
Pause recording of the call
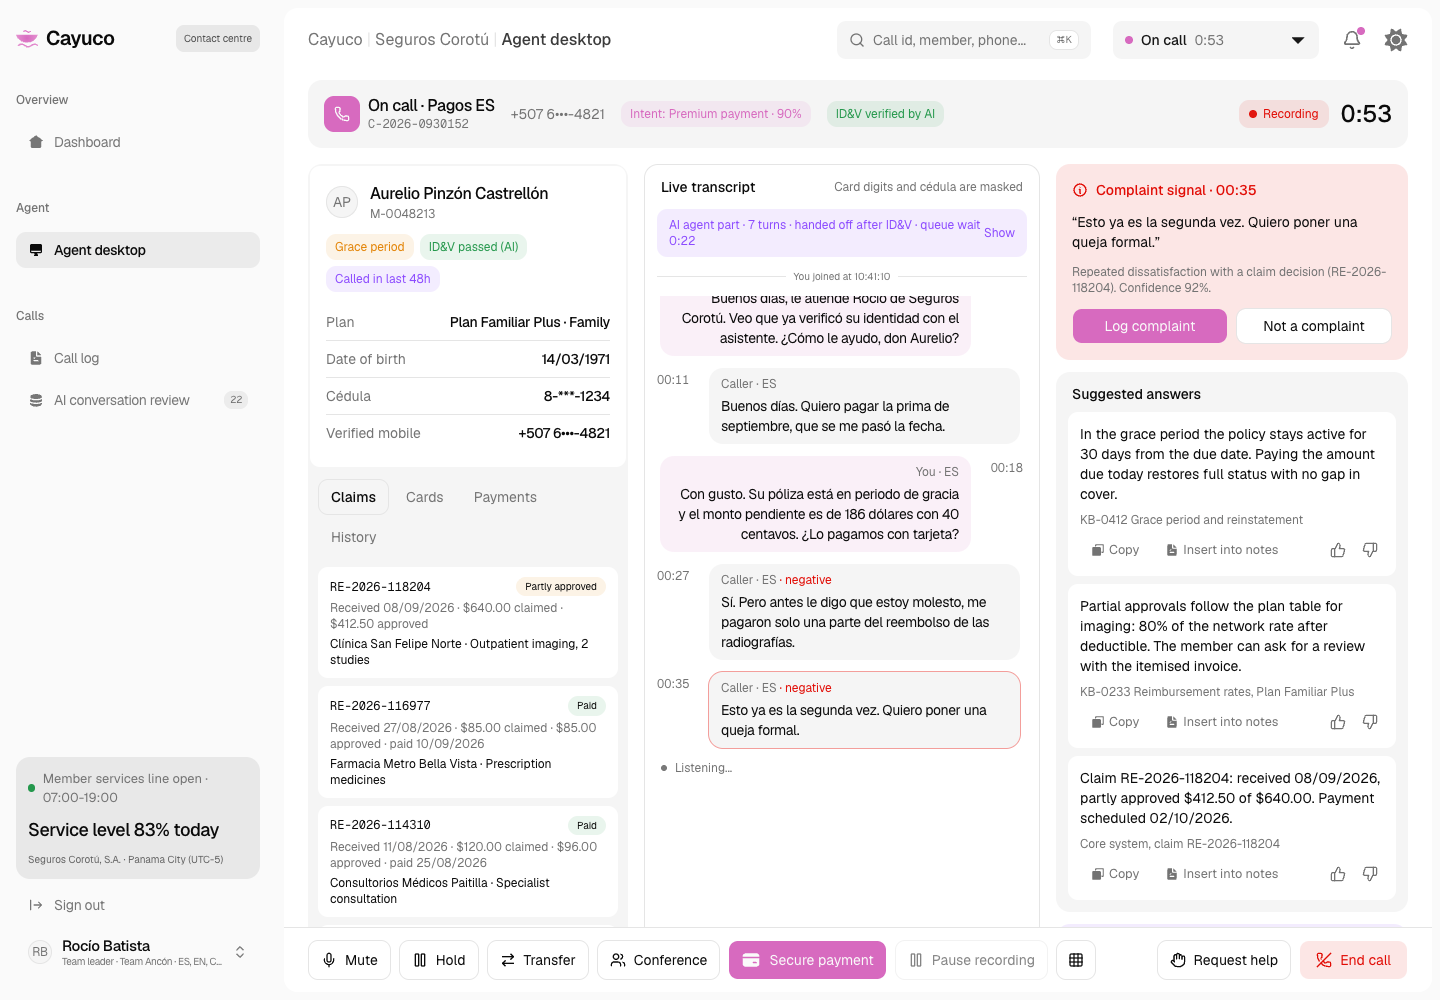tap(971, 960)
